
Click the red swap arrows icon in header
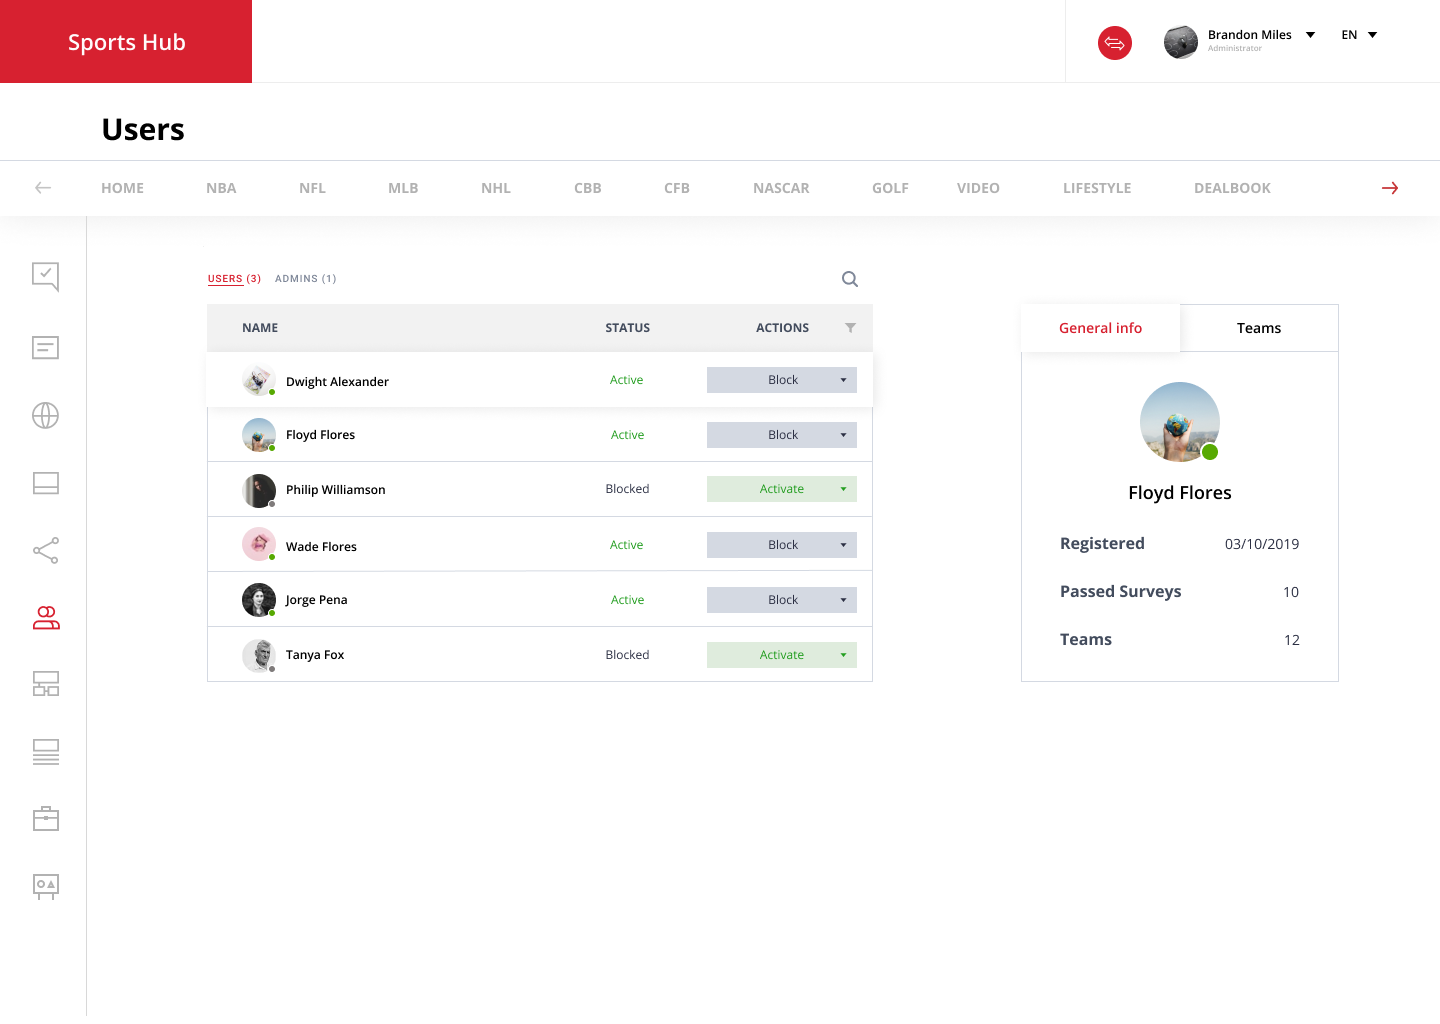(1114, 43)
